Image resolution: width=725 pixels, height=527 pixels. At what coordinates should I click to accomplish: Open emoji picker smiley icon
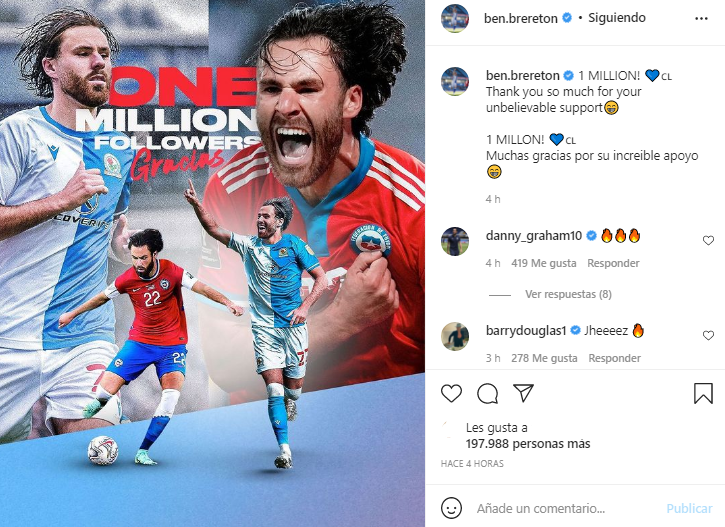click(x=451, y=508)
